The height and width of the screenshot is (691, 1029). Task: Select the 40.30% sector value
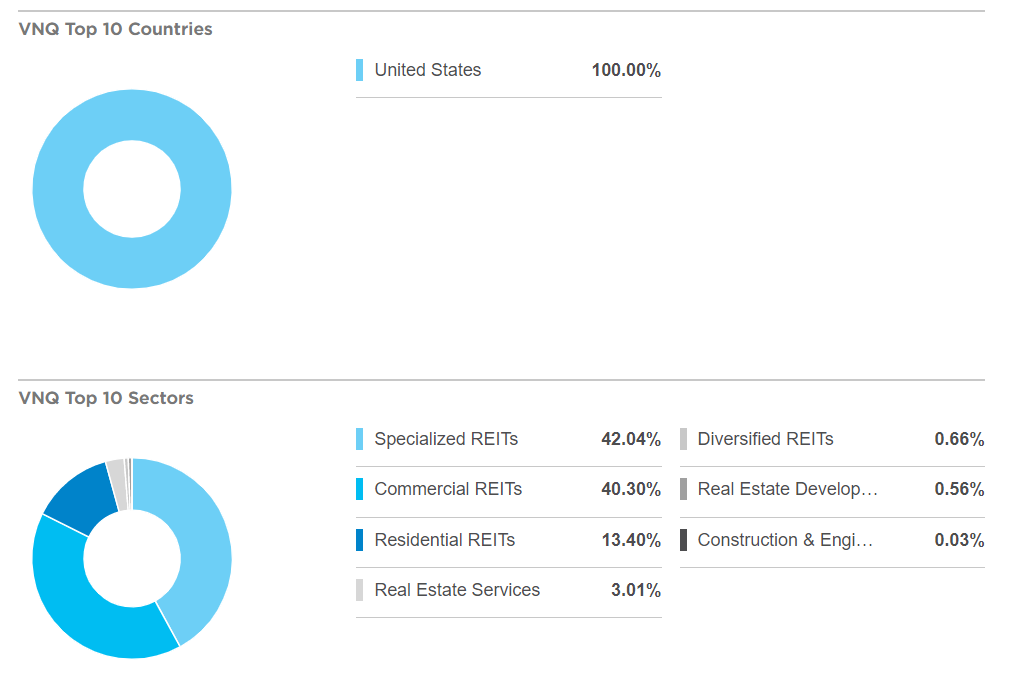click(x=631, y=489)
